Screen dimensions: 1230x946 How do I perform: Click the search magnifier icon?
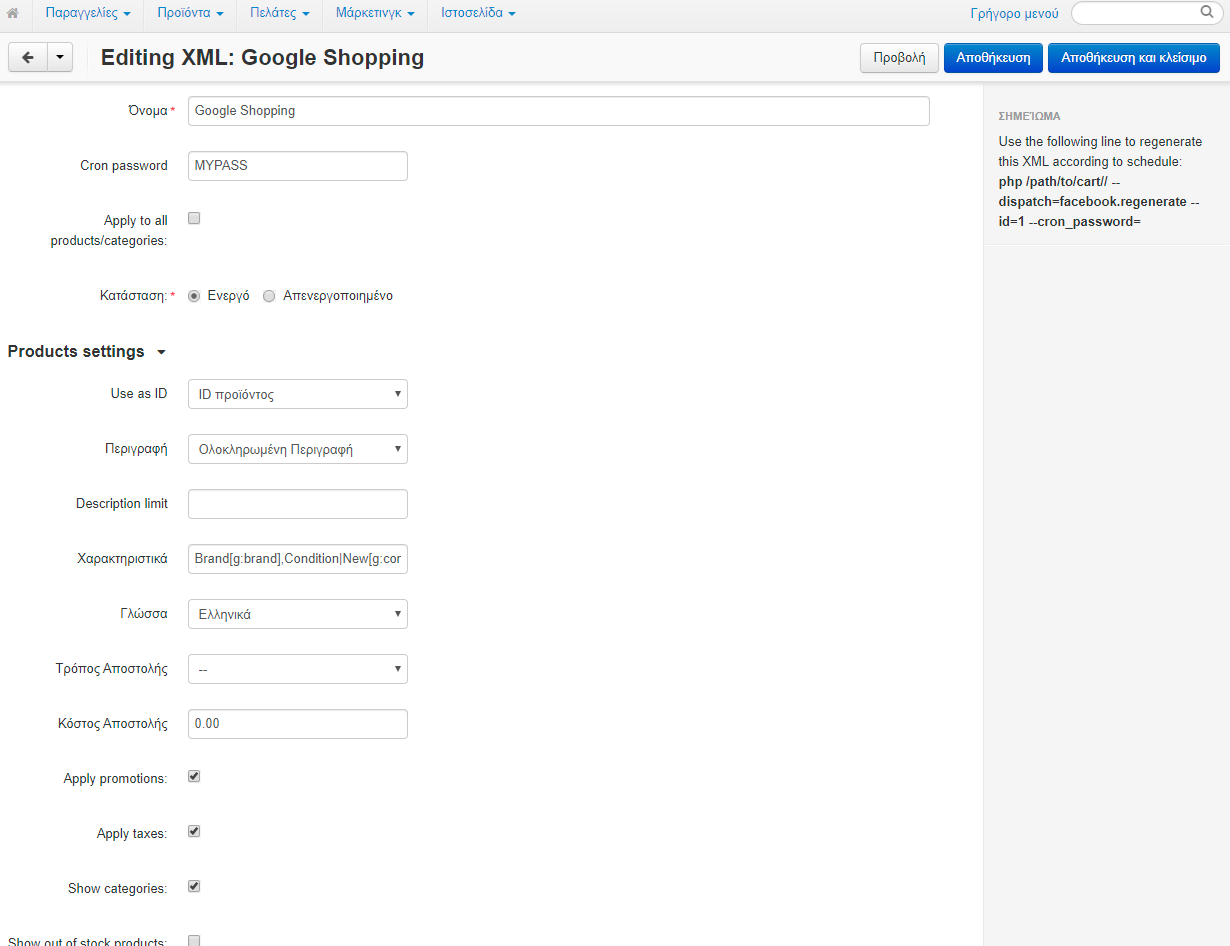point(1206,13)
